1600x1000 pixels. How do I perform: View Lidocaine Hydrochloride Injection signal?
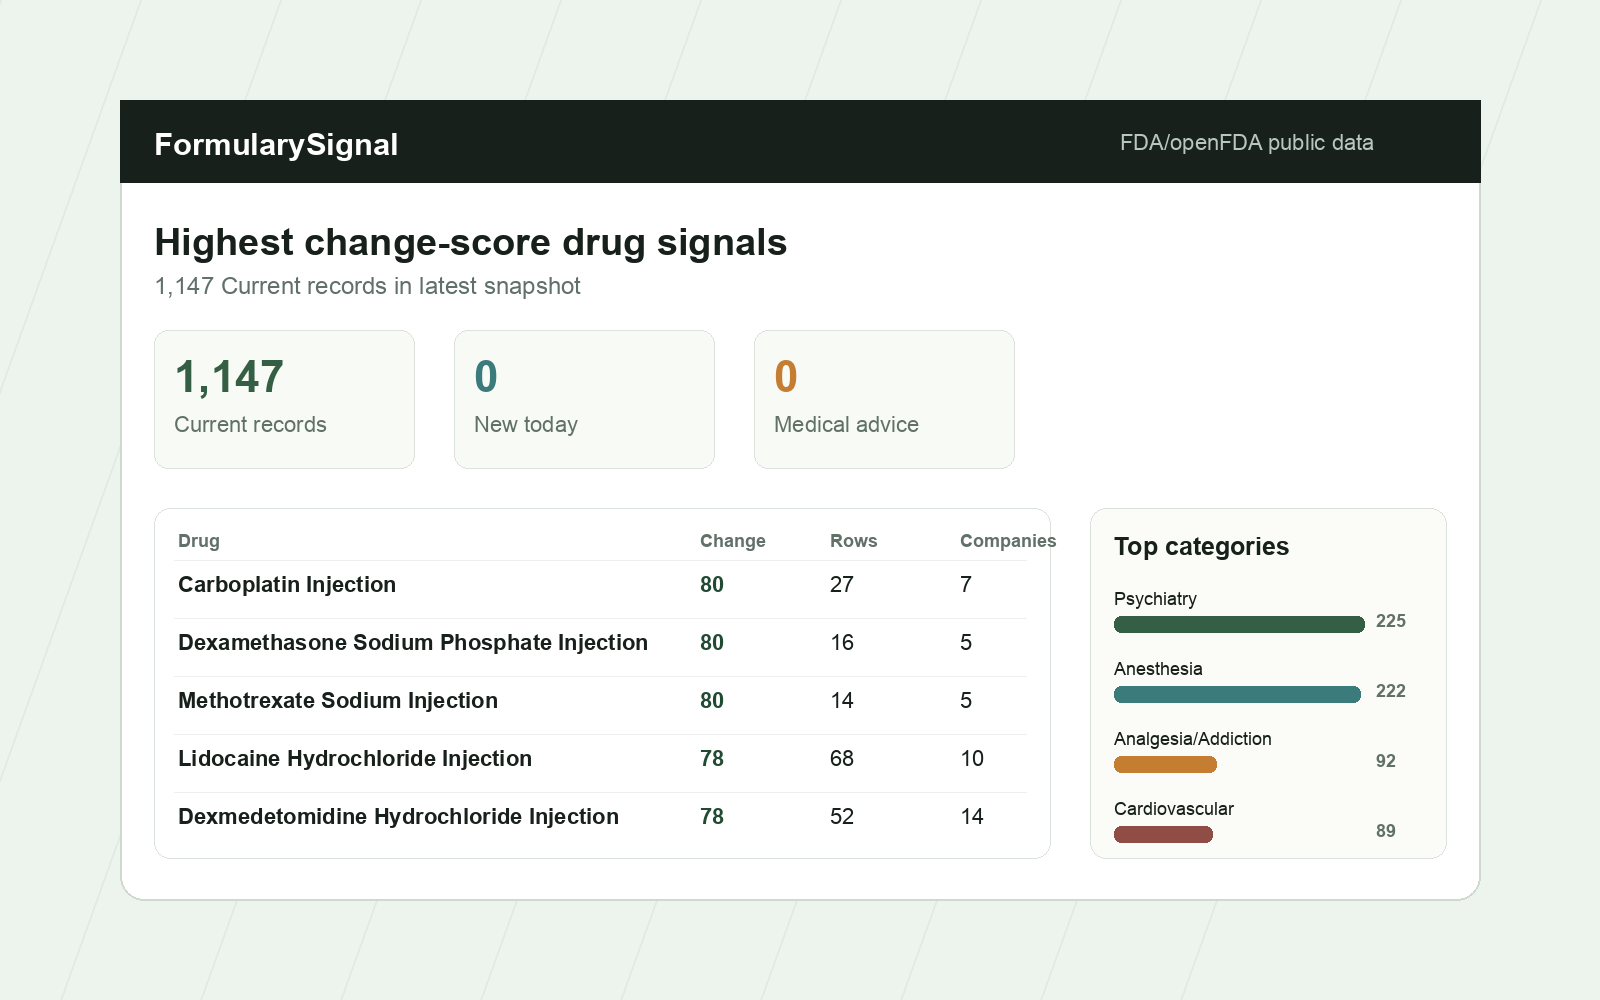click(x=355, y=759)
